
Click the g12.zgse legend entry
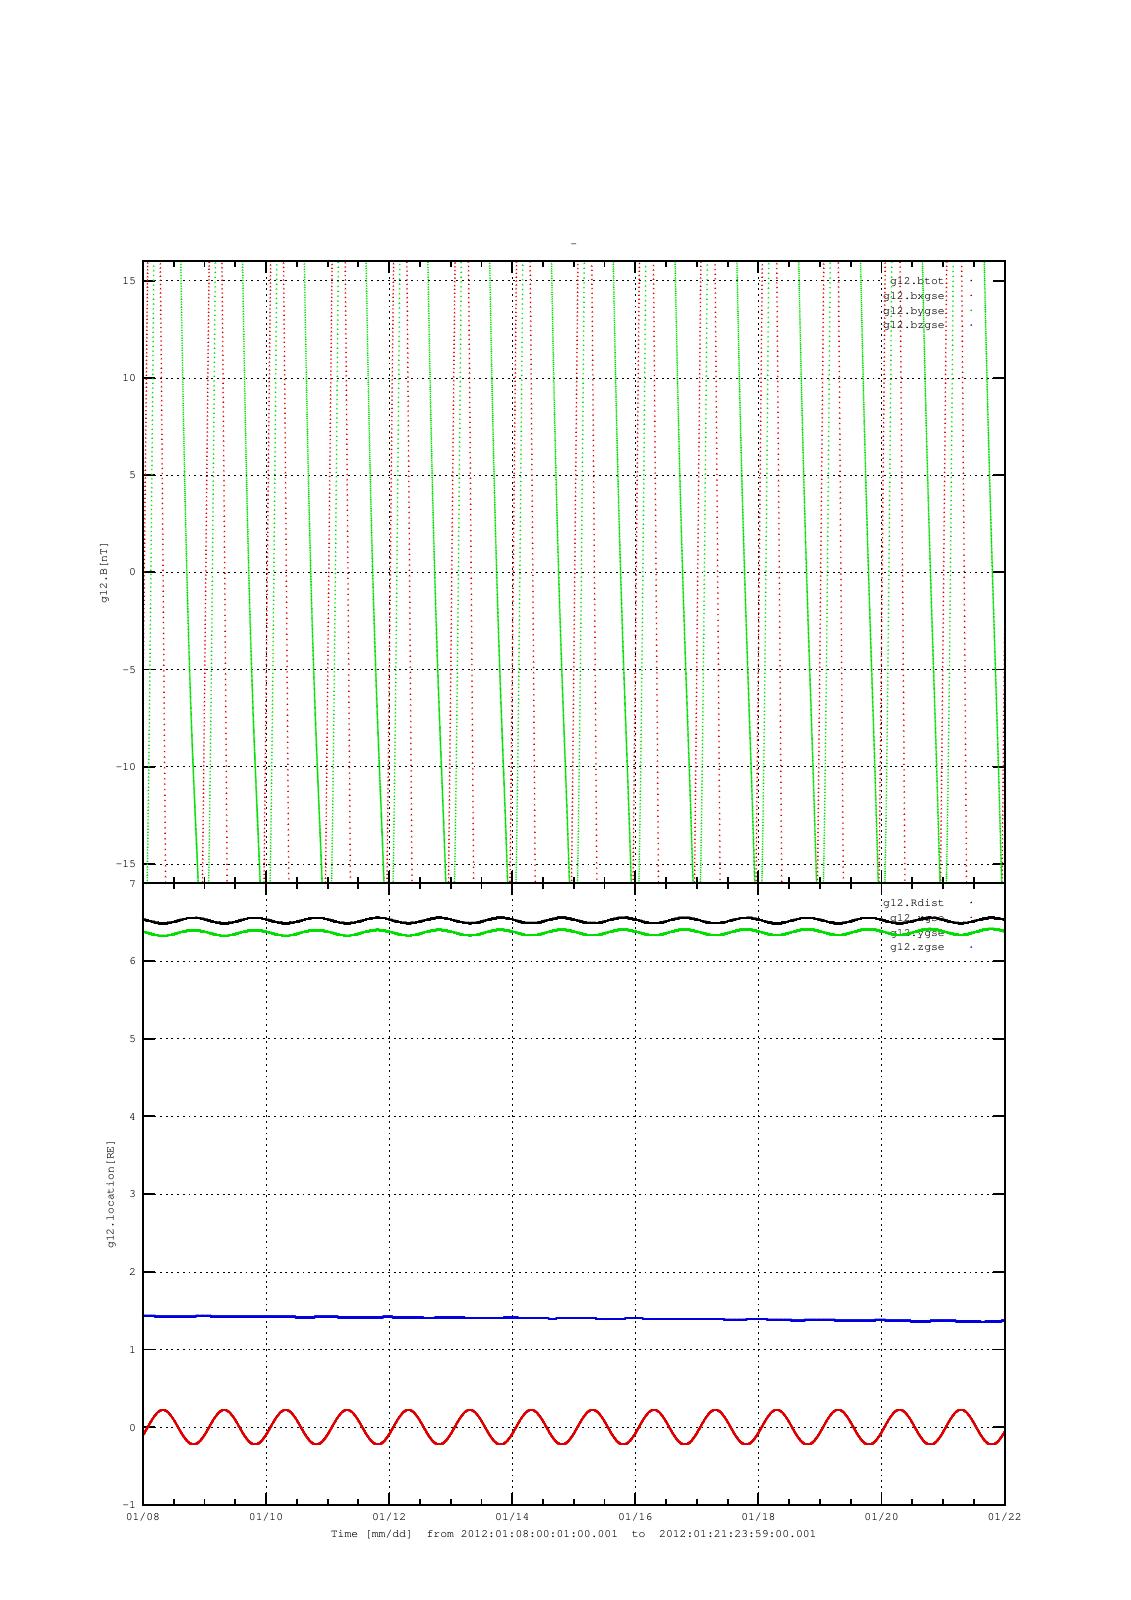pos(916,947)
